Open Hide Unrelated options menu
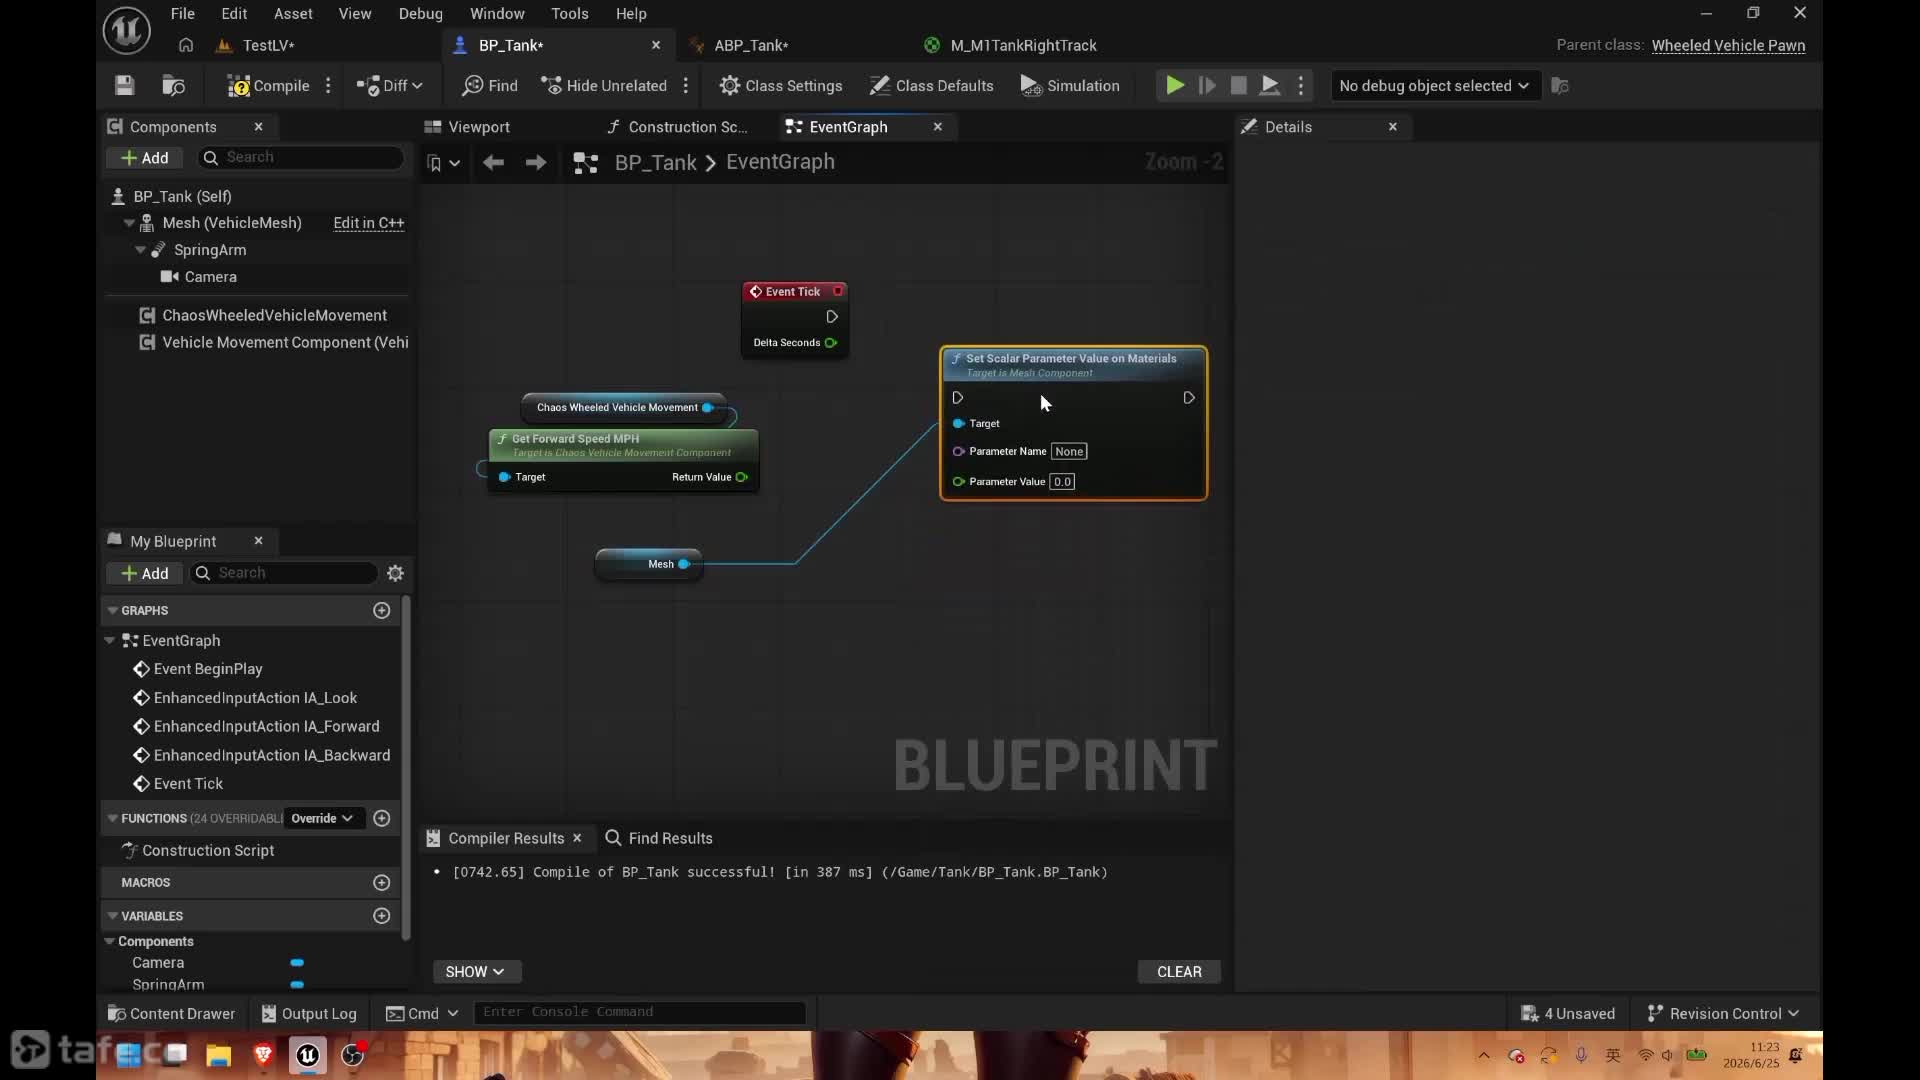Screen dimensions: 1920x1080 [686, 86]
